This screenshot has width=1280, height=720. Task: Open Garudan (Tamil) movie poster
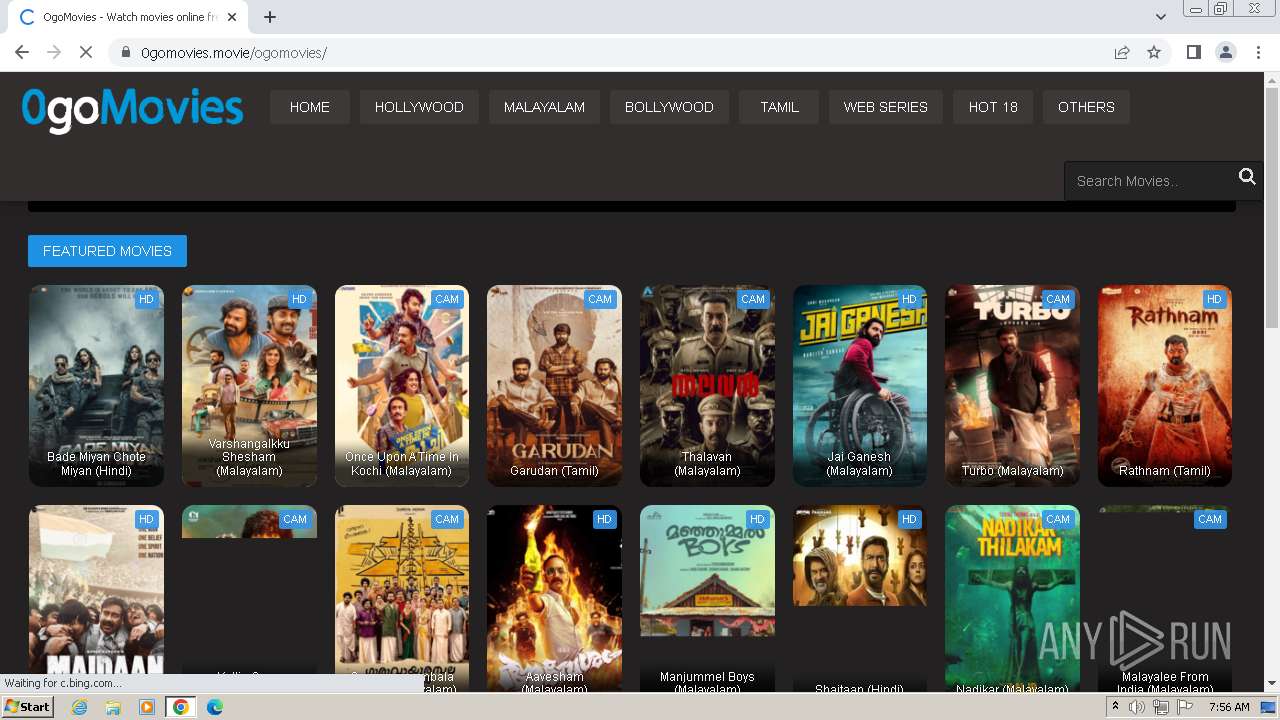coord(554,386)
